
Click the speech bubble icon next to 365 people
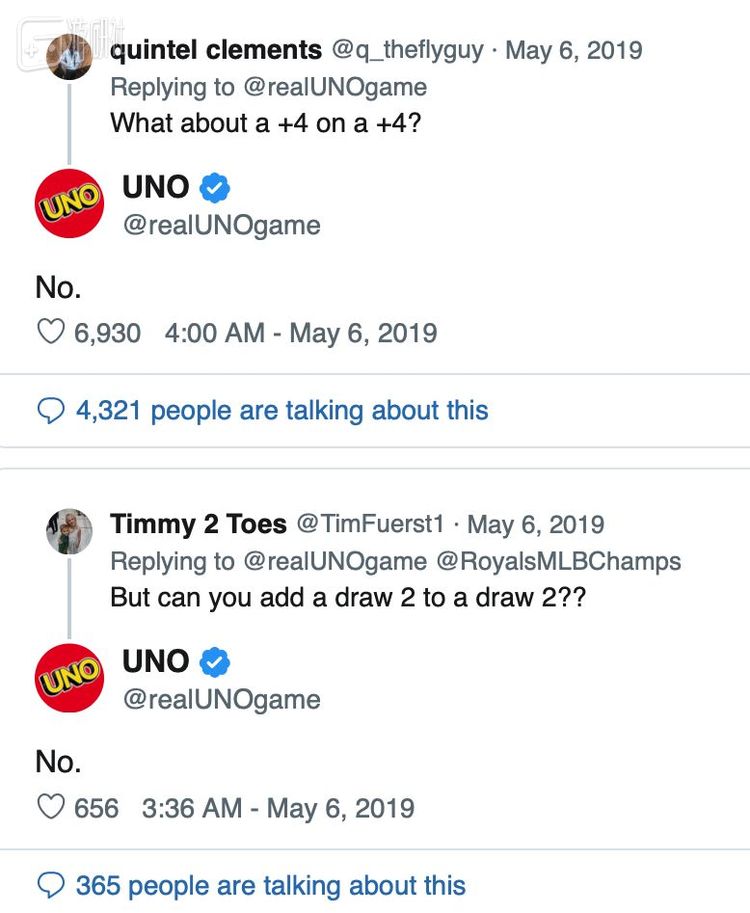click(50, 885)
